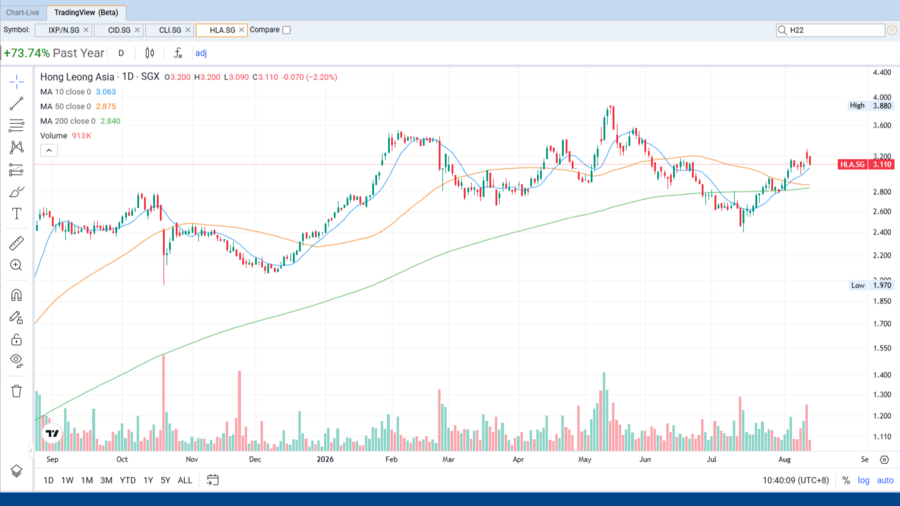Viewport: 900px width, 506px height.
Task: Remove the CLI.SG symbol
Action: pos(188,30)
